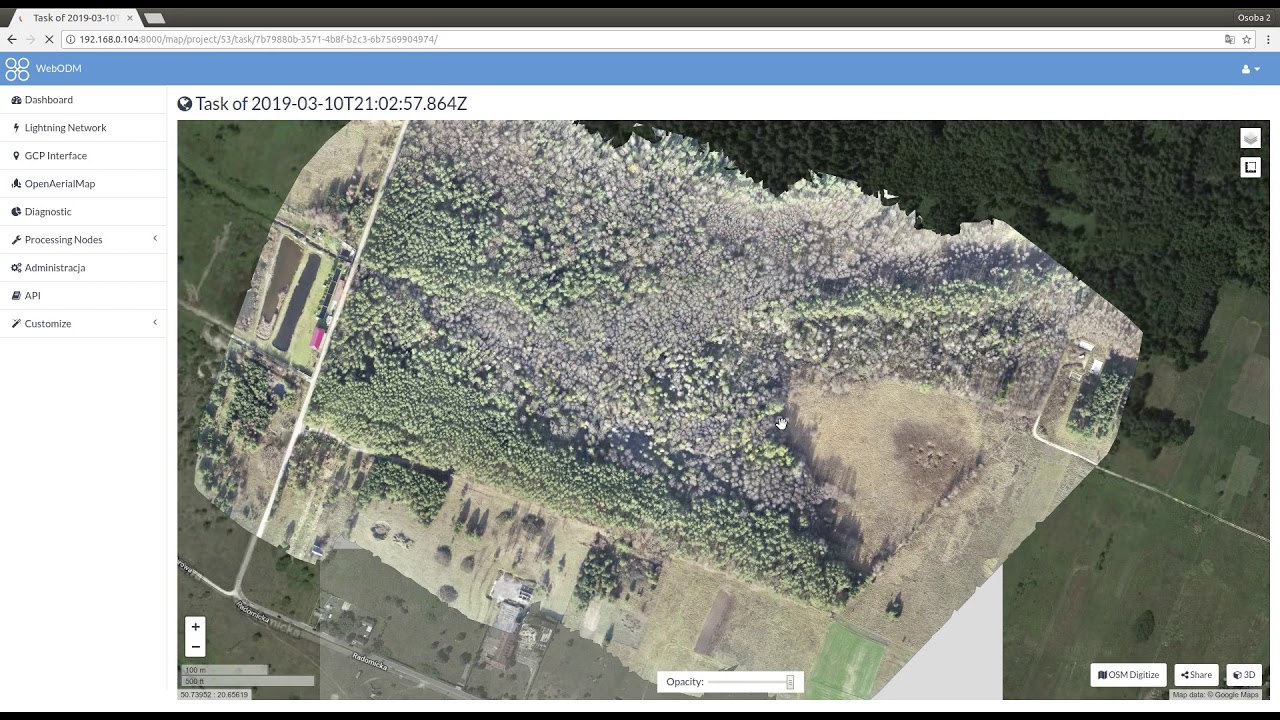The height and width of the screenshot is (720, 1280).
Task: Activate the map measurement tool icon
Action: coord(1250,167)
